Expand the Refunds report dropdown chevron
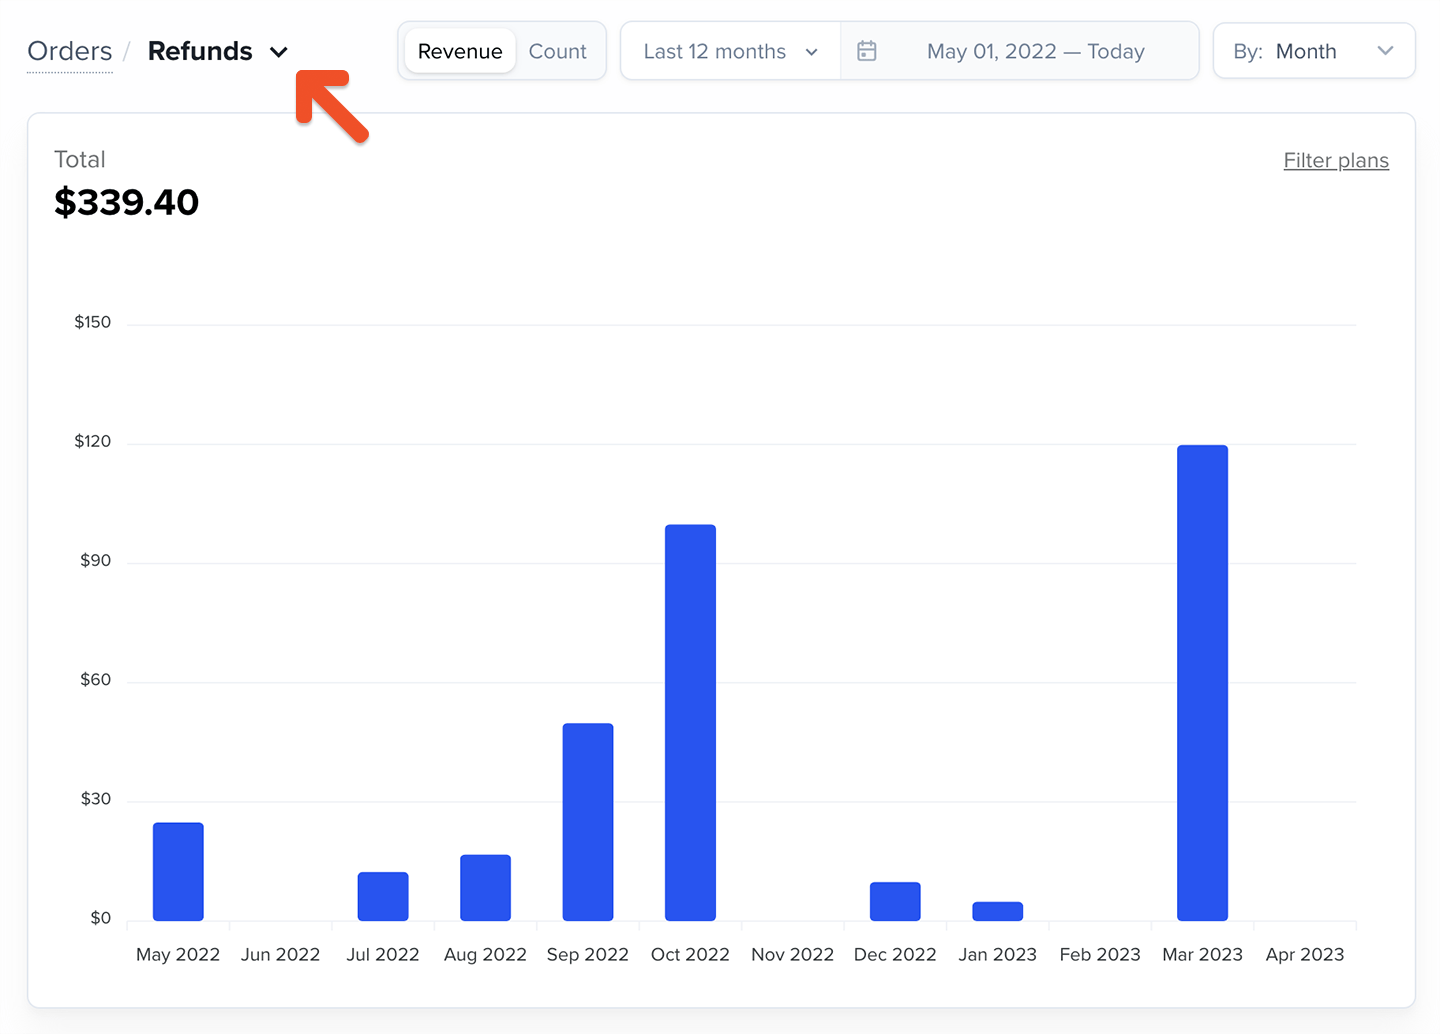The image size is (1440, 1034). 279,52
